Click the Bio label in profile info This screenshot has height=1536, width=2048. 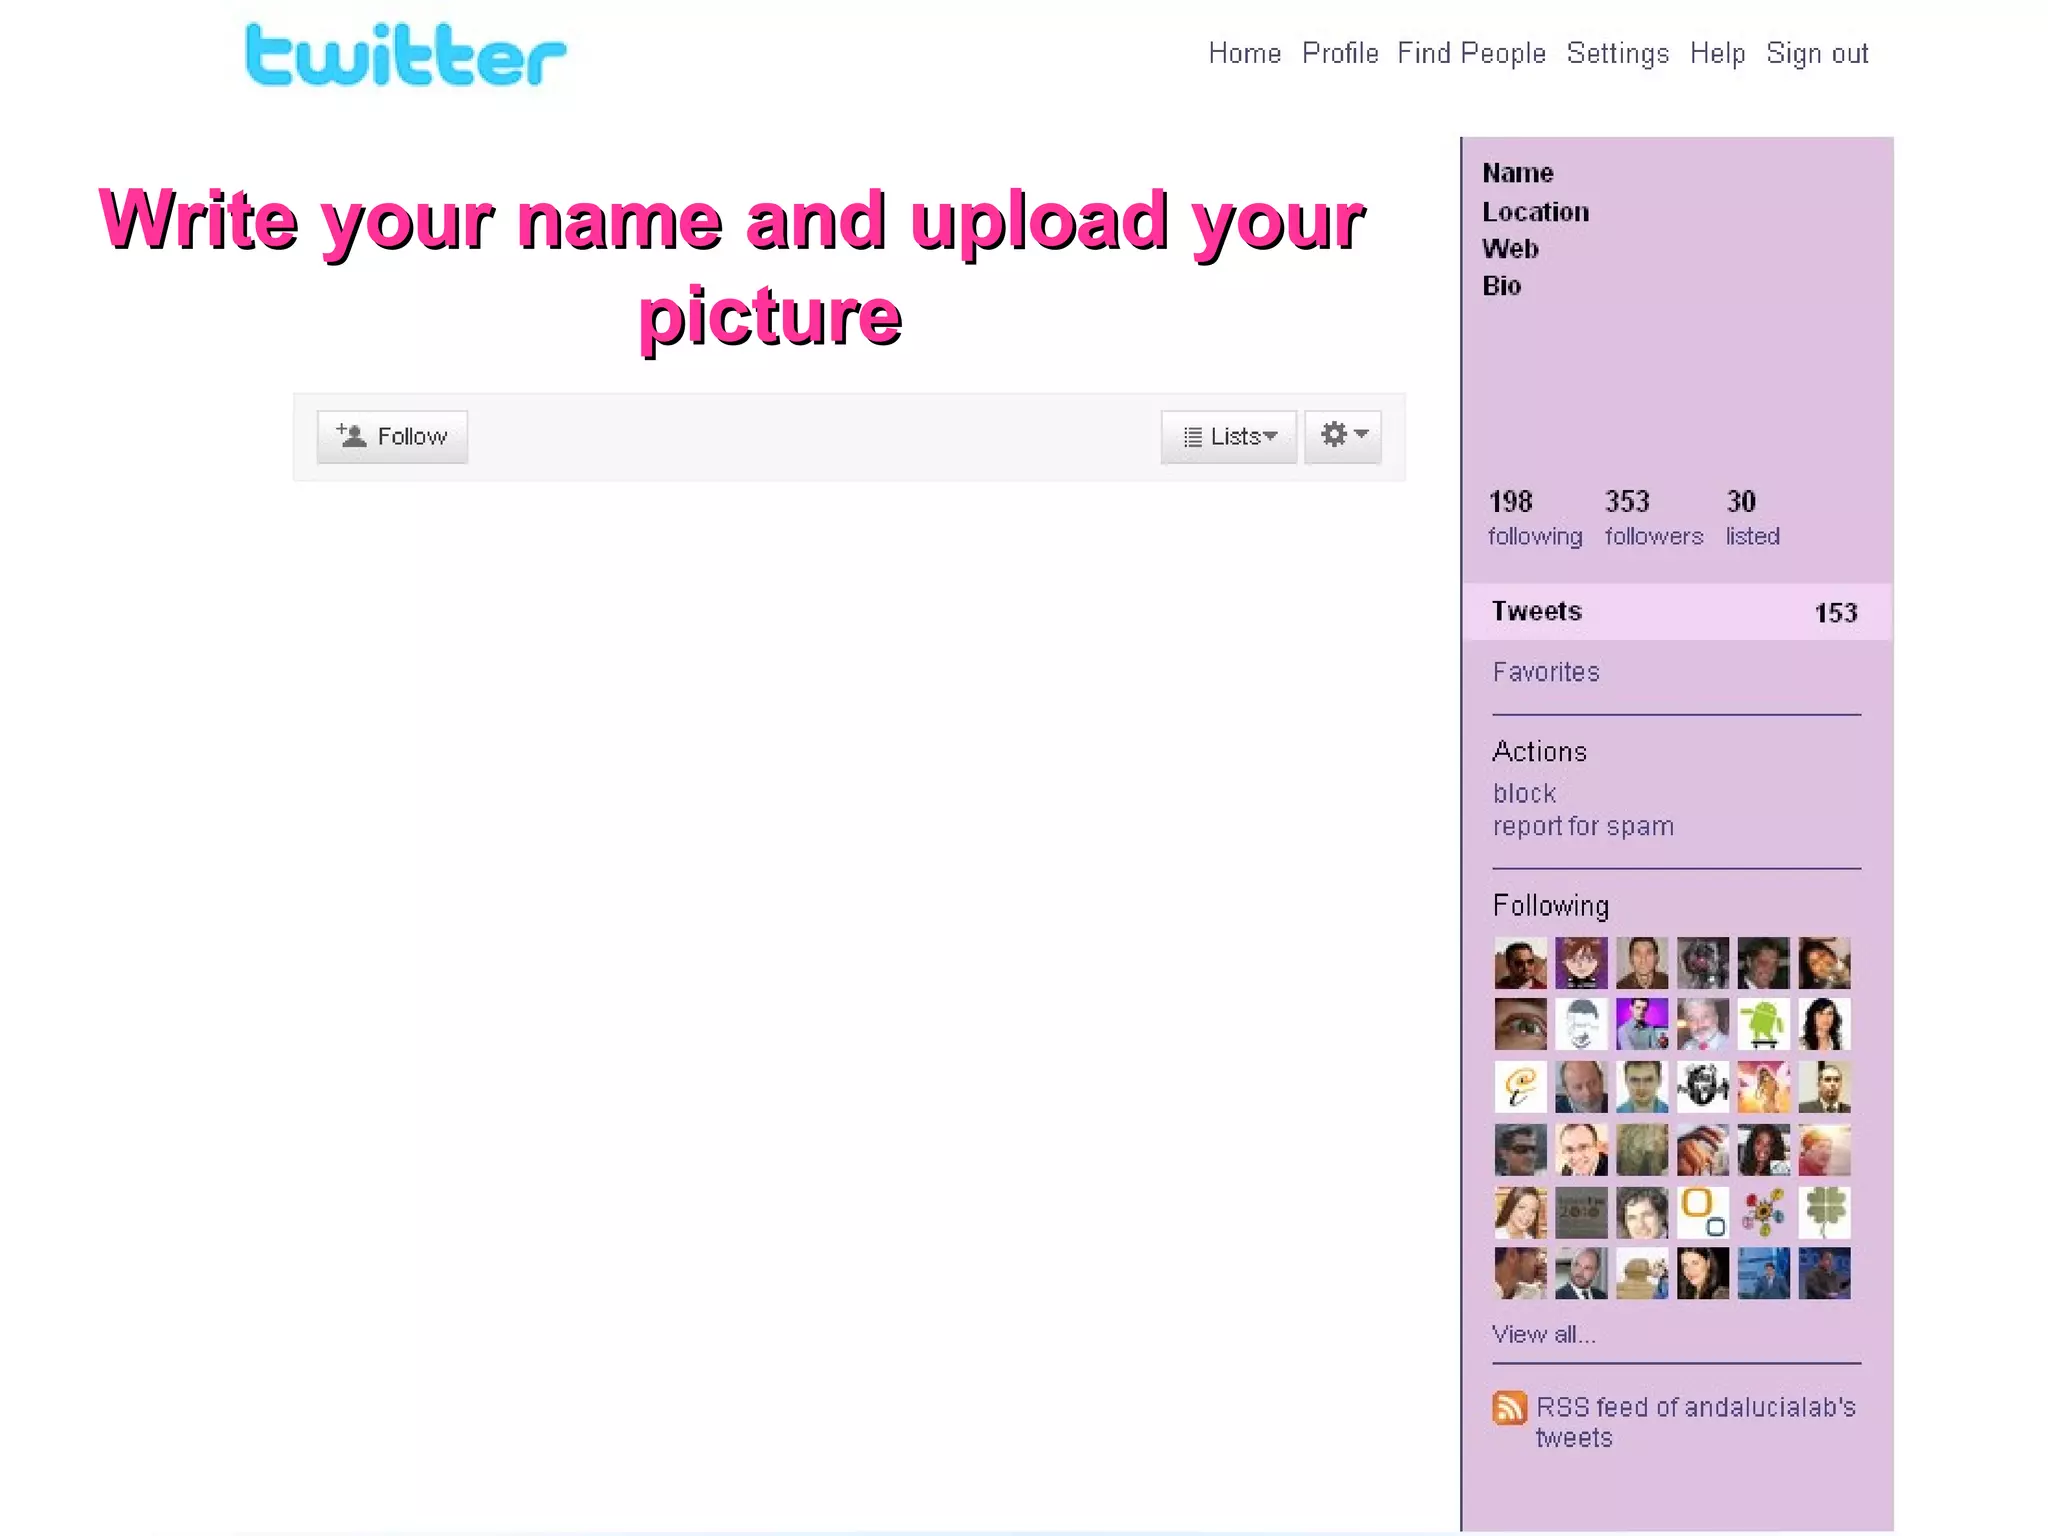1501,286
